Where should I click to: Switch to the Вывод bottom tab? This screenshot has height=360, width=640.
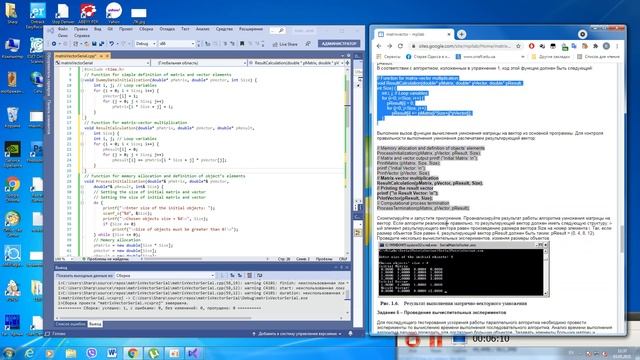pos(95,324)
